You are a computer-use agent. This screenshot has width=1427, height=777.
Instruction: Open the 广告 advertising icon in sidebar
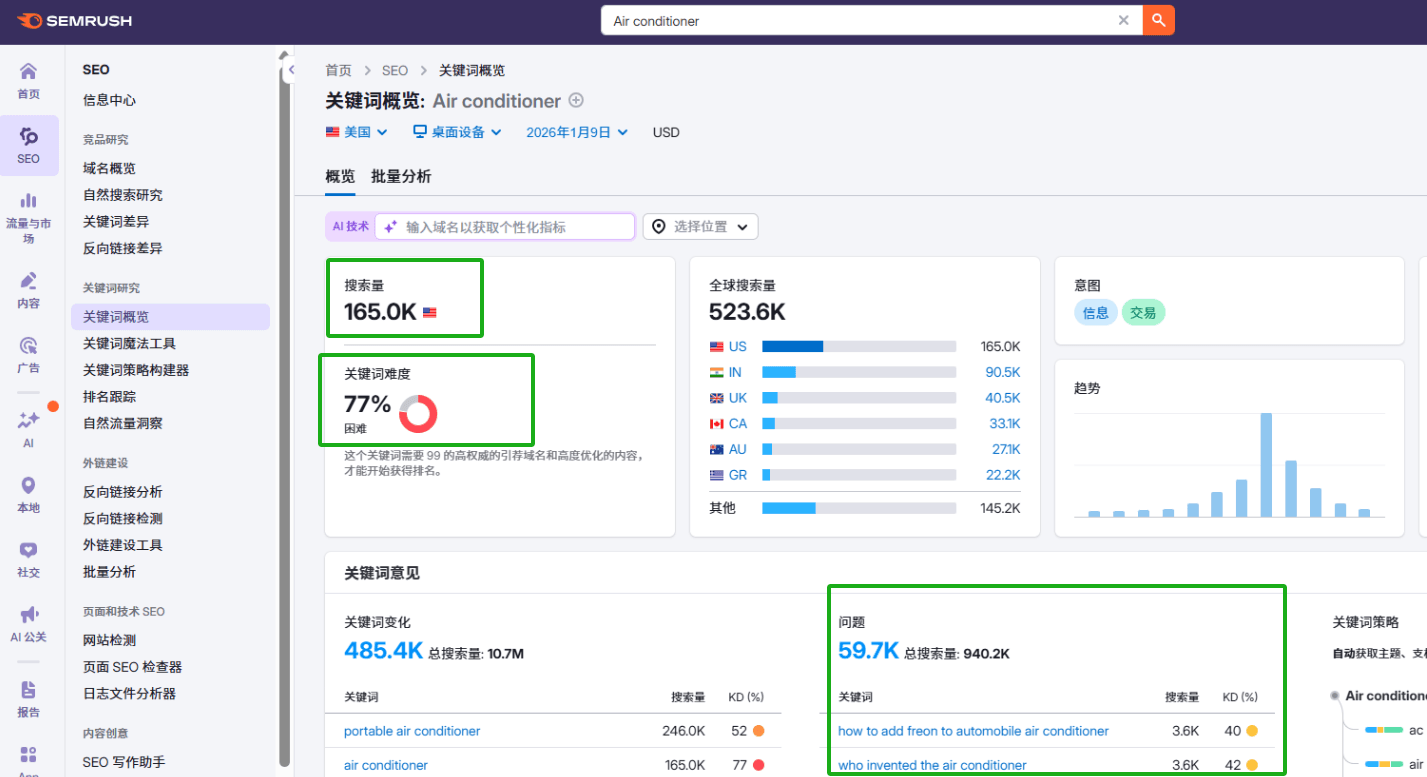[29, 354]
